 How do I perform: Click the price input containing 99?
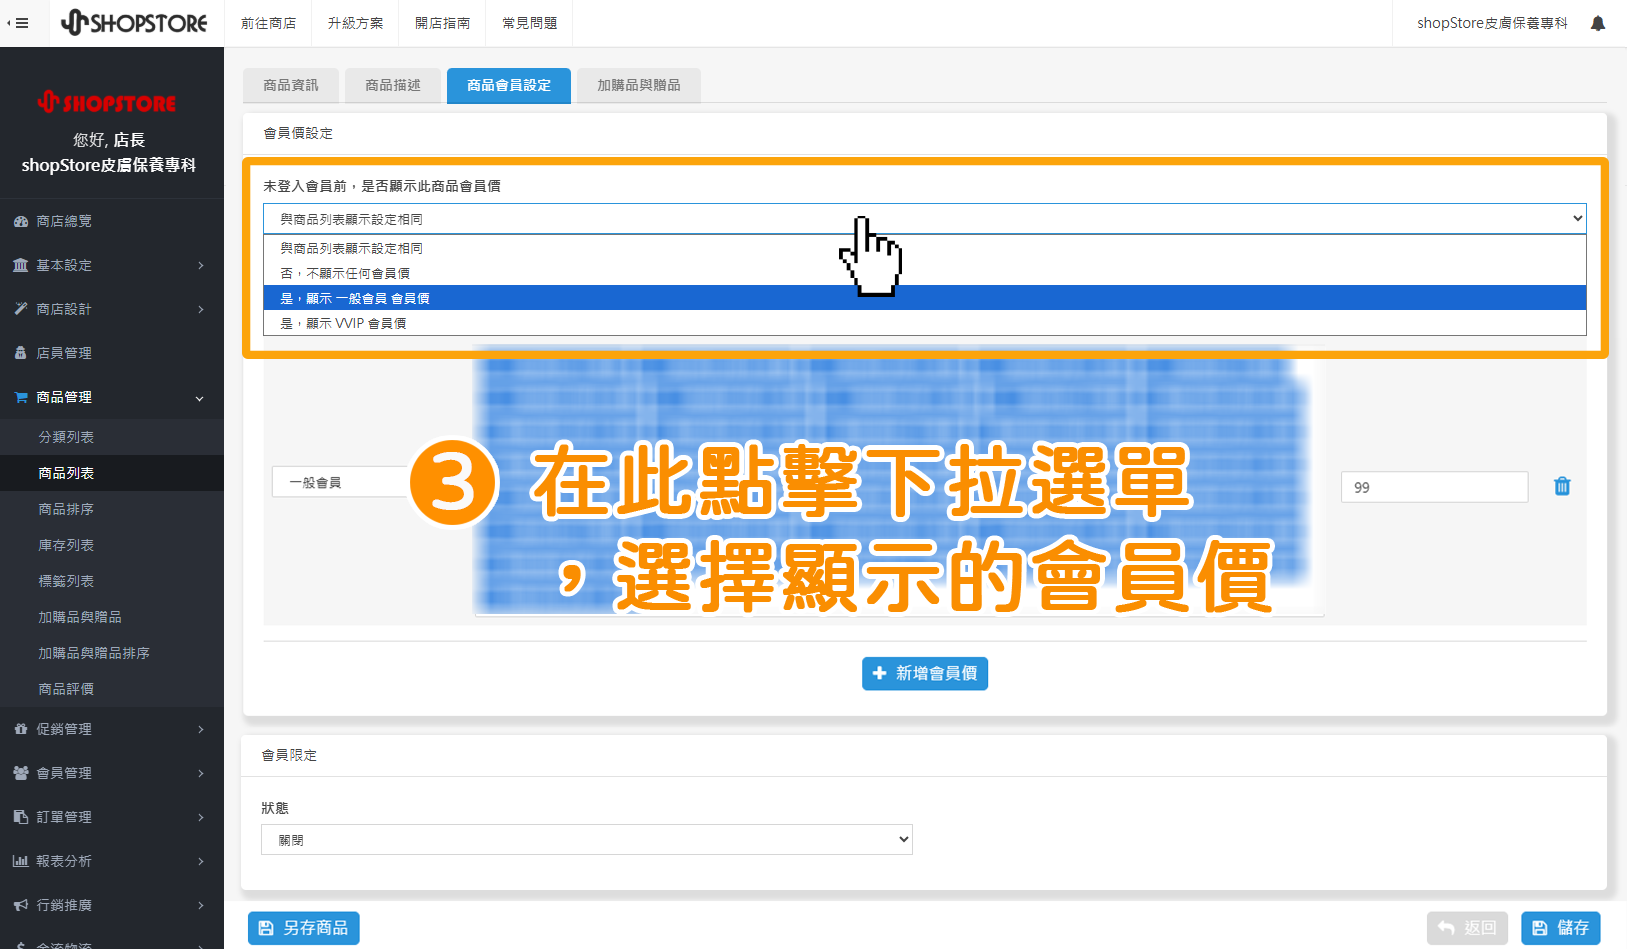point(1434,486)
